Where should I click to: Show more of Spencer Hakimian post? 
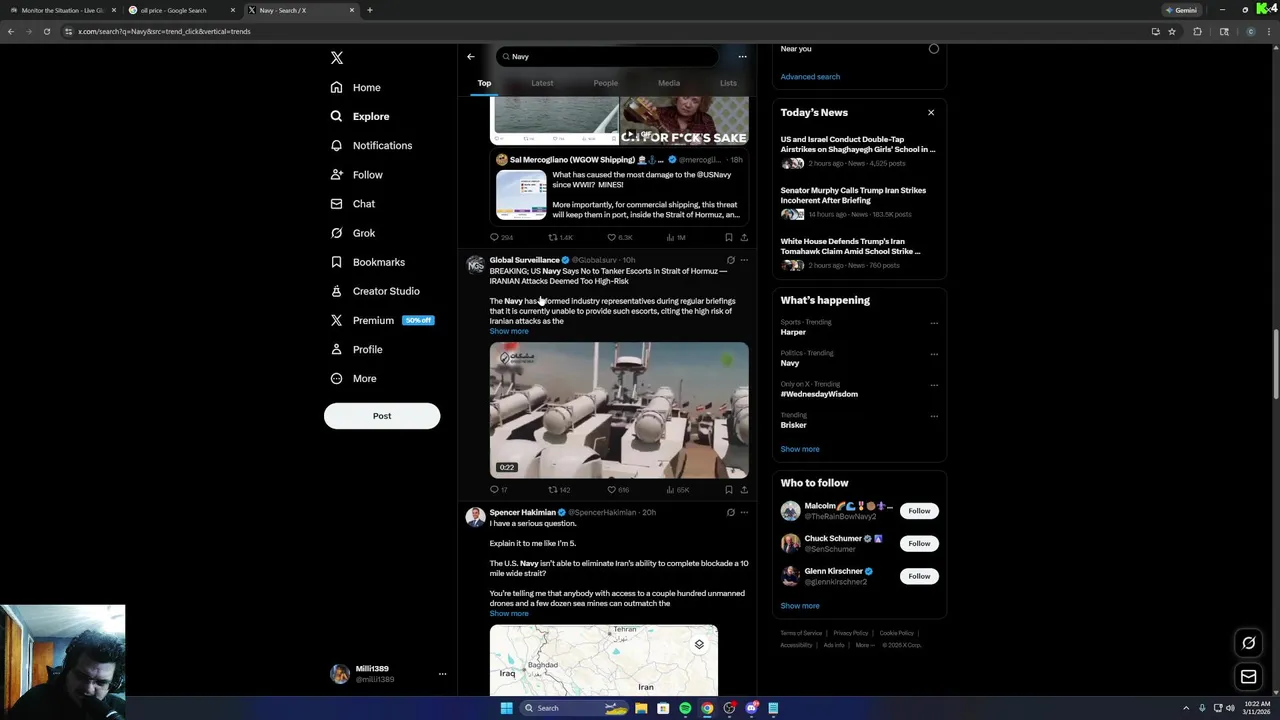[509, 613]
